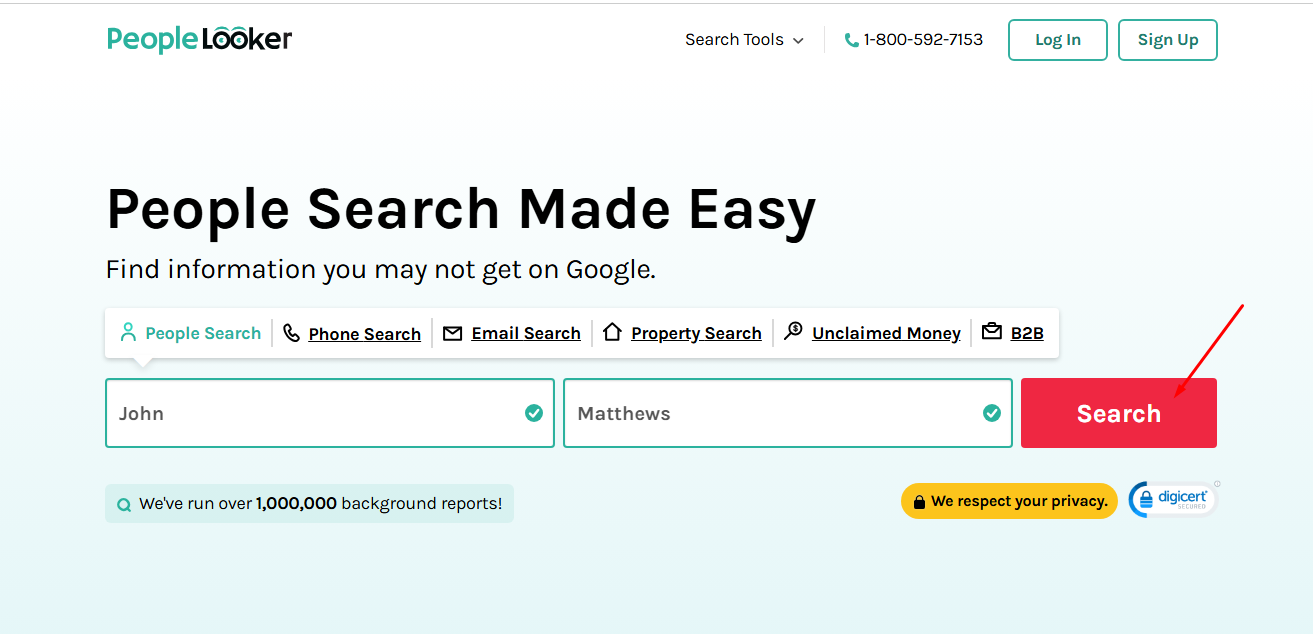Click the phone icon beside Phone Search
The image size is (1313, 634).
[291, 333]
